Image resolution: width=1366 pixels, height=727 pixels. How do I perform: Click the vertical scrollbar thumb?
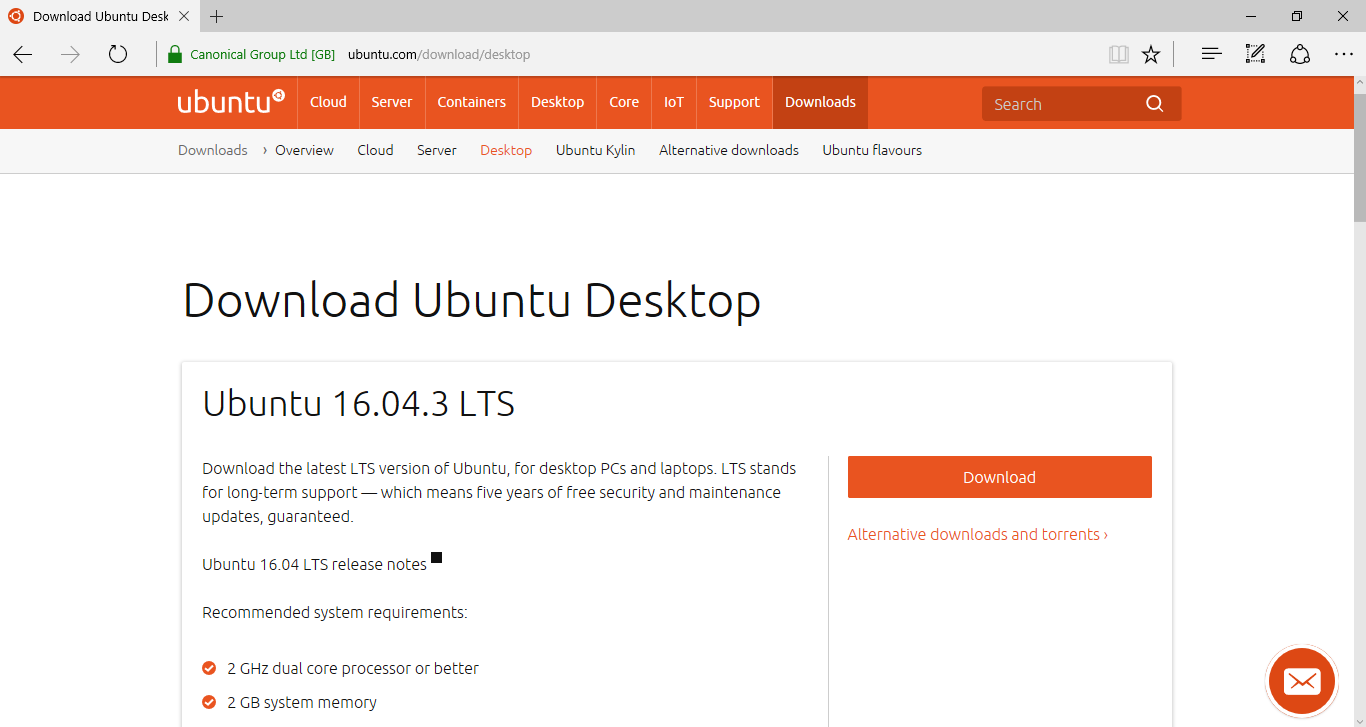coord(1359,157)
